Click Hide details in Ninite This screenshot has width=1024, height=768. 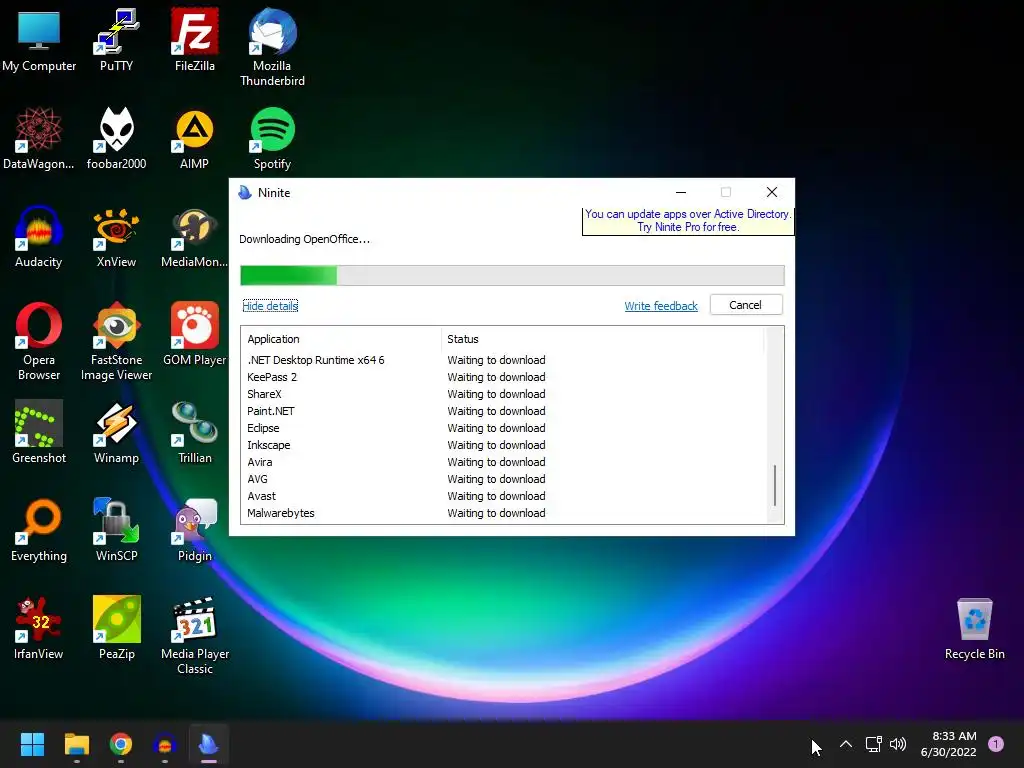point(270,306)
